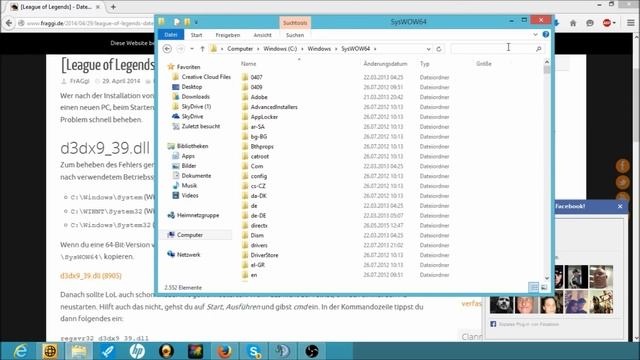This screenshot has height=360, width=640.
Task: Refresh the SysWOW64 folder view
Action: (439, 49)
